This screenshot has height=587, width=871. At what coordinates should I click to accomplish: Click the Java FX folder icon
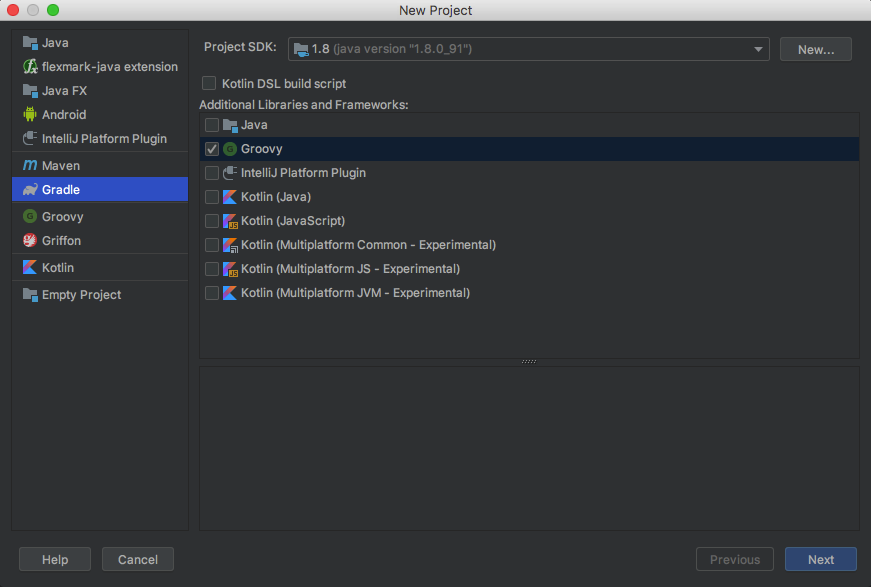tap(30, 91)
